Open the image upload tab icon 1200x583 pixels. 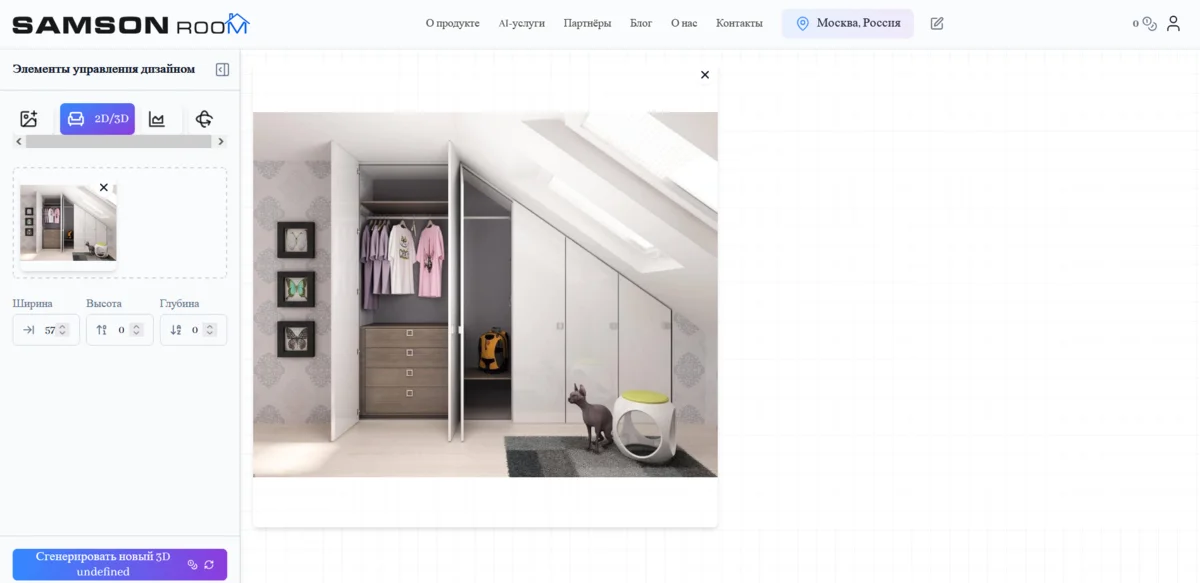29,119
